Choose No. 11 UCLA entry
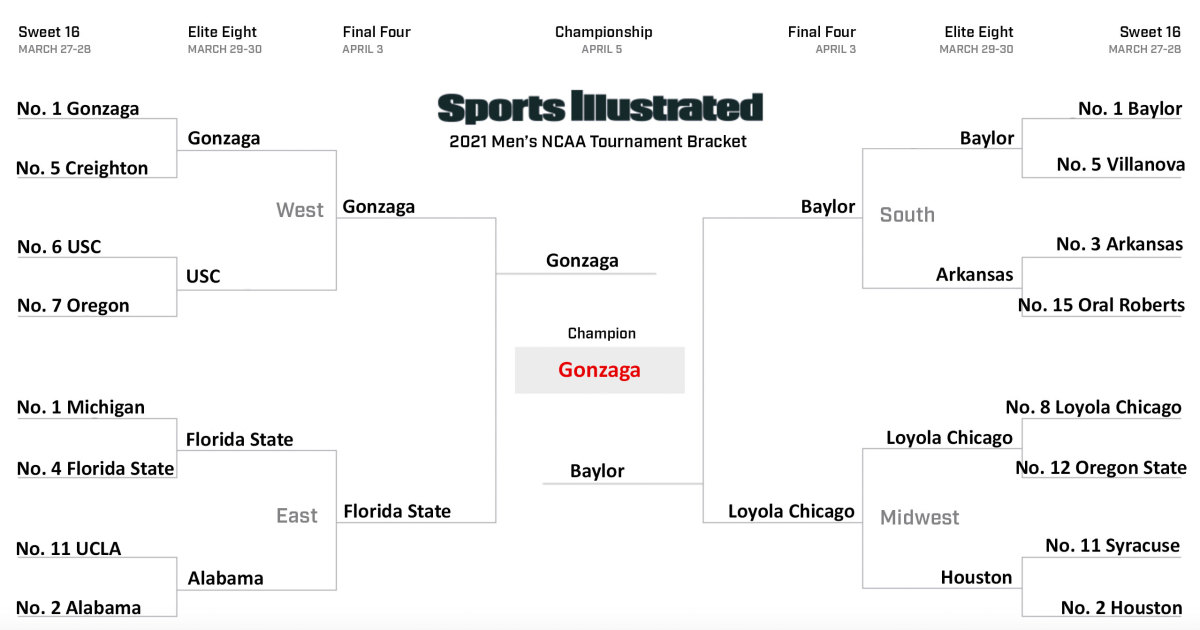This screenshot has width=1200, height=630. click(x=69, y=548)
